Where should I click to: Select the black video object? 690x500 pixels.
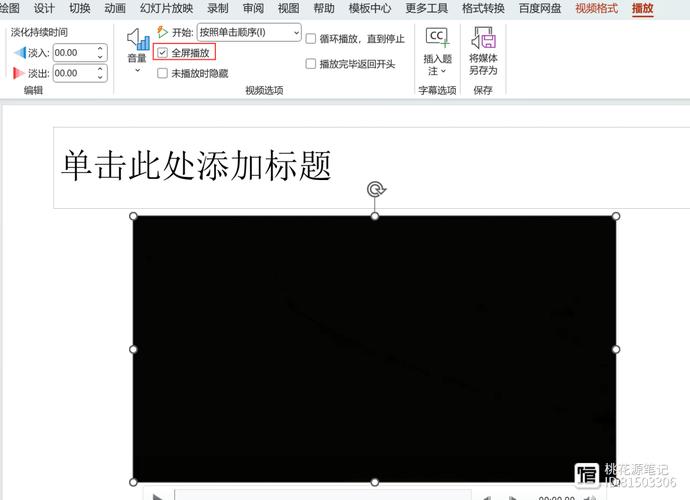(x=374, y=349)
